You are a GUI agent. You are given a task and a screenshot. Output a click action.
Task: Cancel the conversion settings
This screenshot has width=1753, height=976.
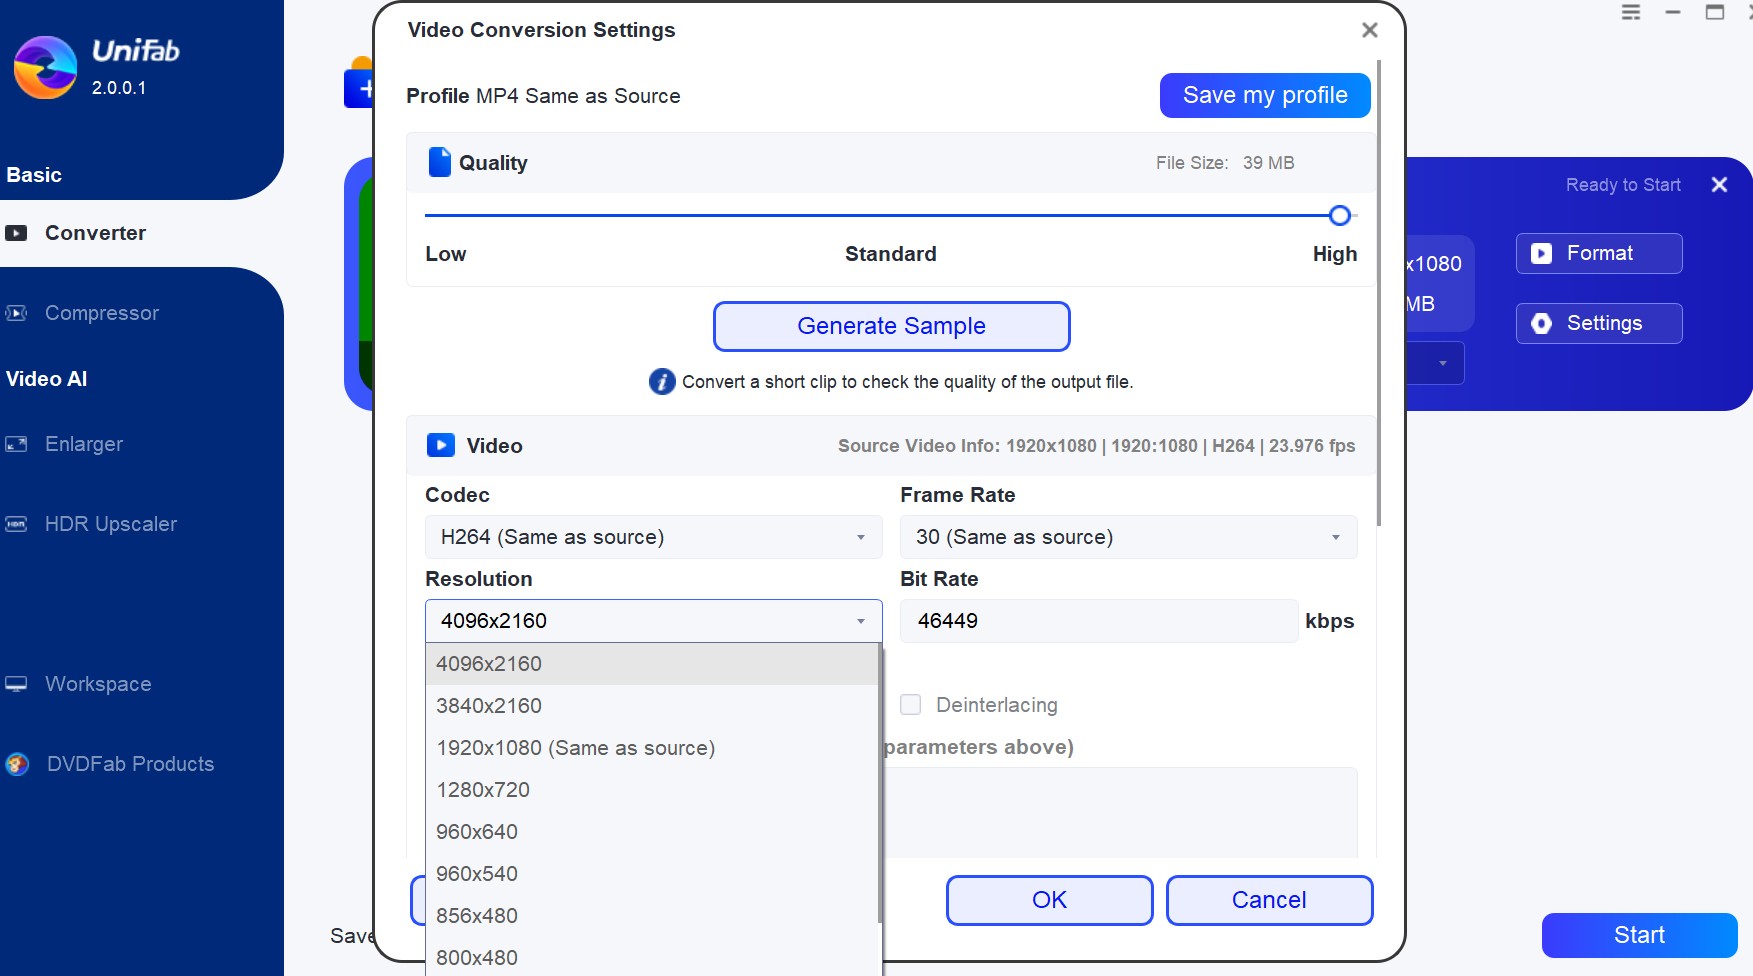1269,900
